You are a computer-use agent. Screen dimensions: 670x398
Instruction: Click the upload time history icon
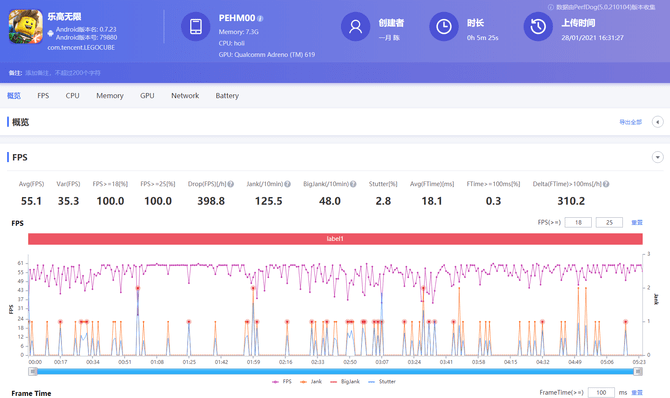(x=538, y=27)
